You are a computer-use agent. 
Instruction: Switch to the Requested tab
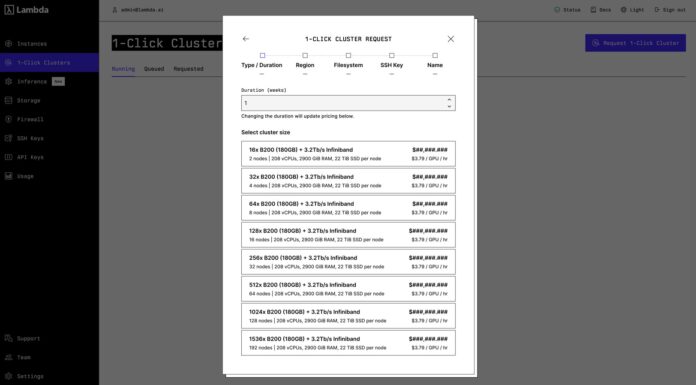(189, 69)
